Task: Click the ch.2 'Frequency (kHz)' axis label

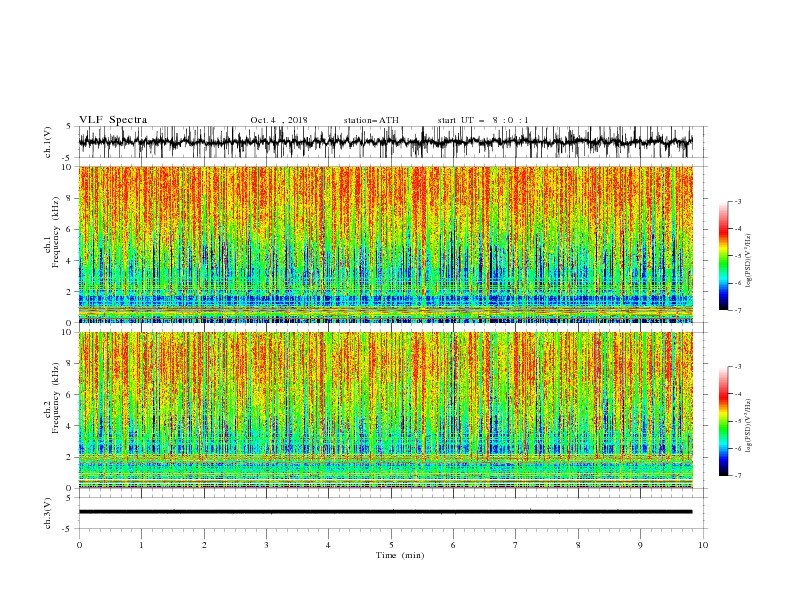Action: (x=55, y=398)
